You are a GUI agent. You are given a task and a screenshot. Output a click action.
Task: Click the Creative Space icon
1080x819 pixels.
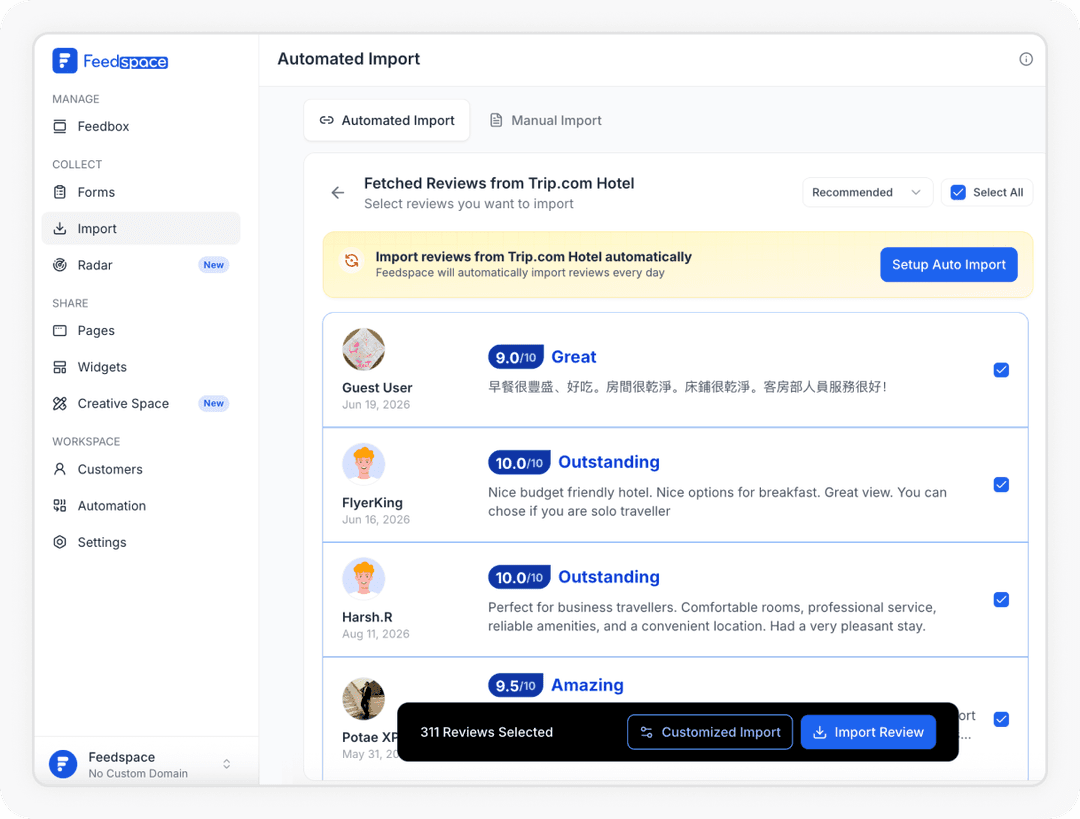60,404
